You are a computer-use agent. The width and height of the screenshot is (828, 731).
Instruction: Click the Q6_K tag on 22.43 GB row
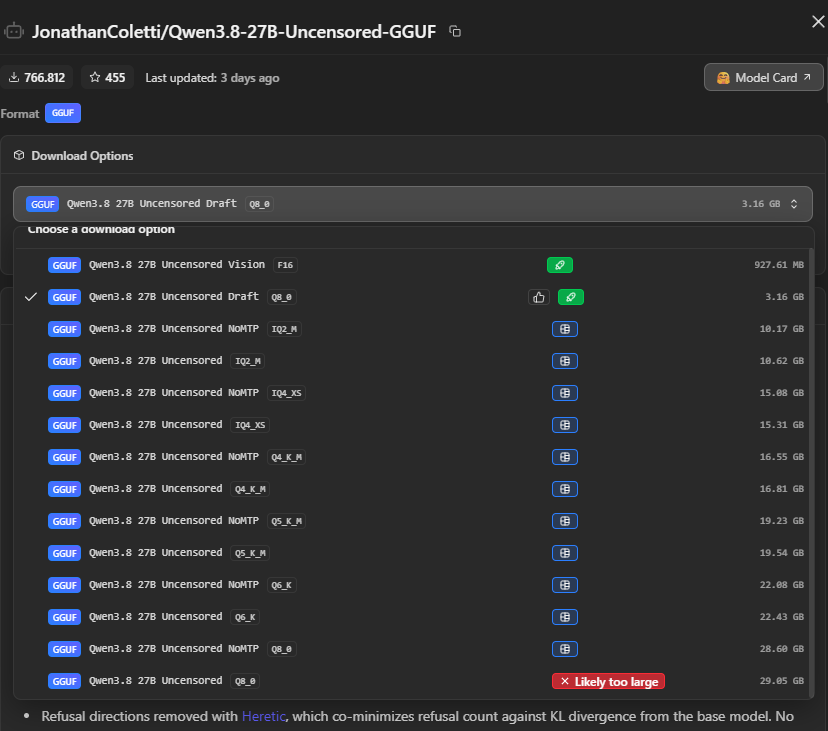click(x=245, y=617)
